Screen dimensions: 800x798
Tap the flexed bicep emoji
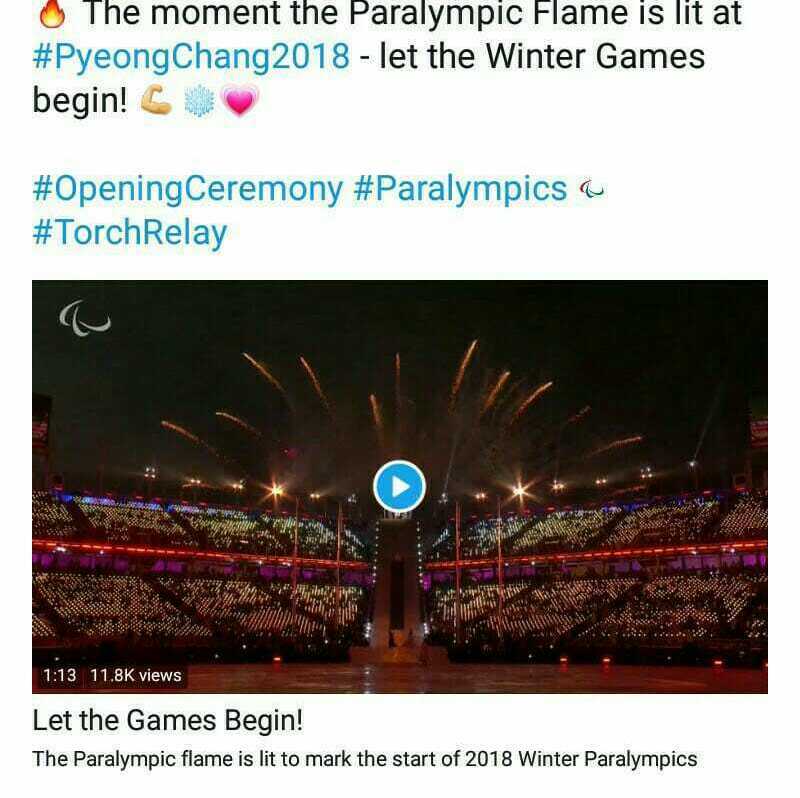click(x=157, y=101)
